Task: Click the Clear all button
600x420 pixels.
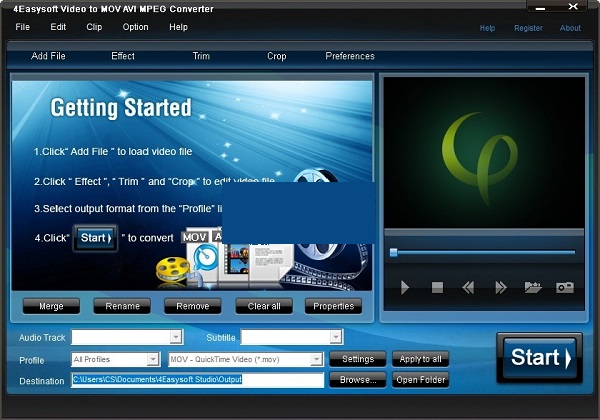Action: [x=264, y=306]
